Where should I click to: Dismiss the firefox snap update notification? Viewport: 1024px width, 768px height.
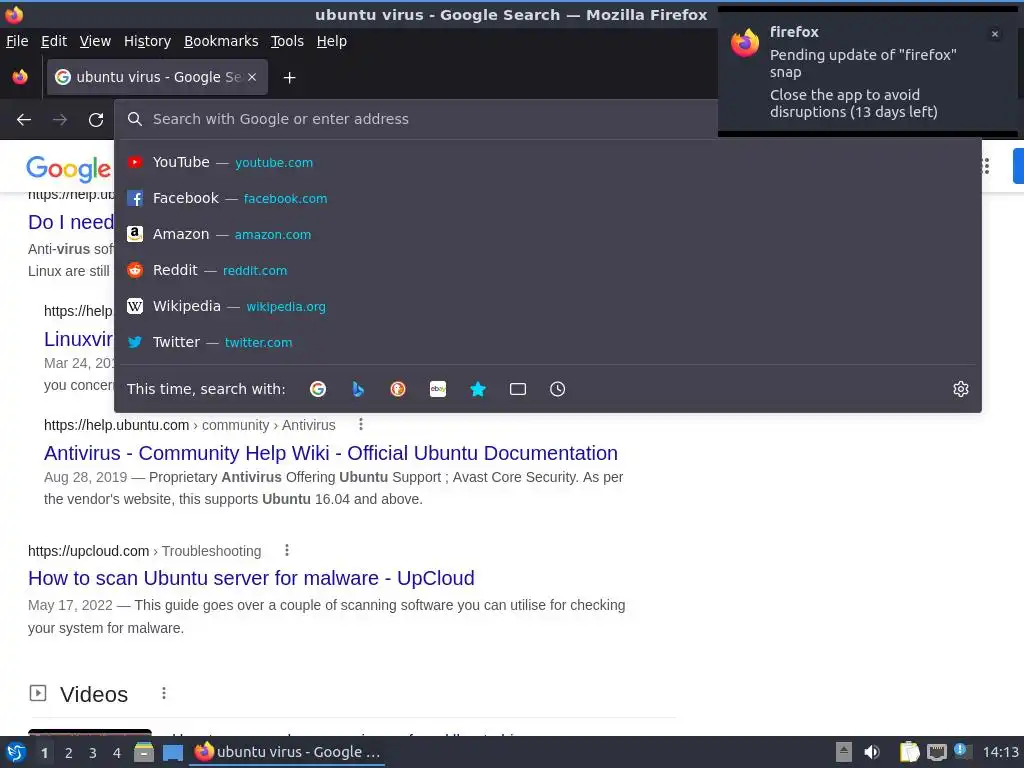click(995, 34)
